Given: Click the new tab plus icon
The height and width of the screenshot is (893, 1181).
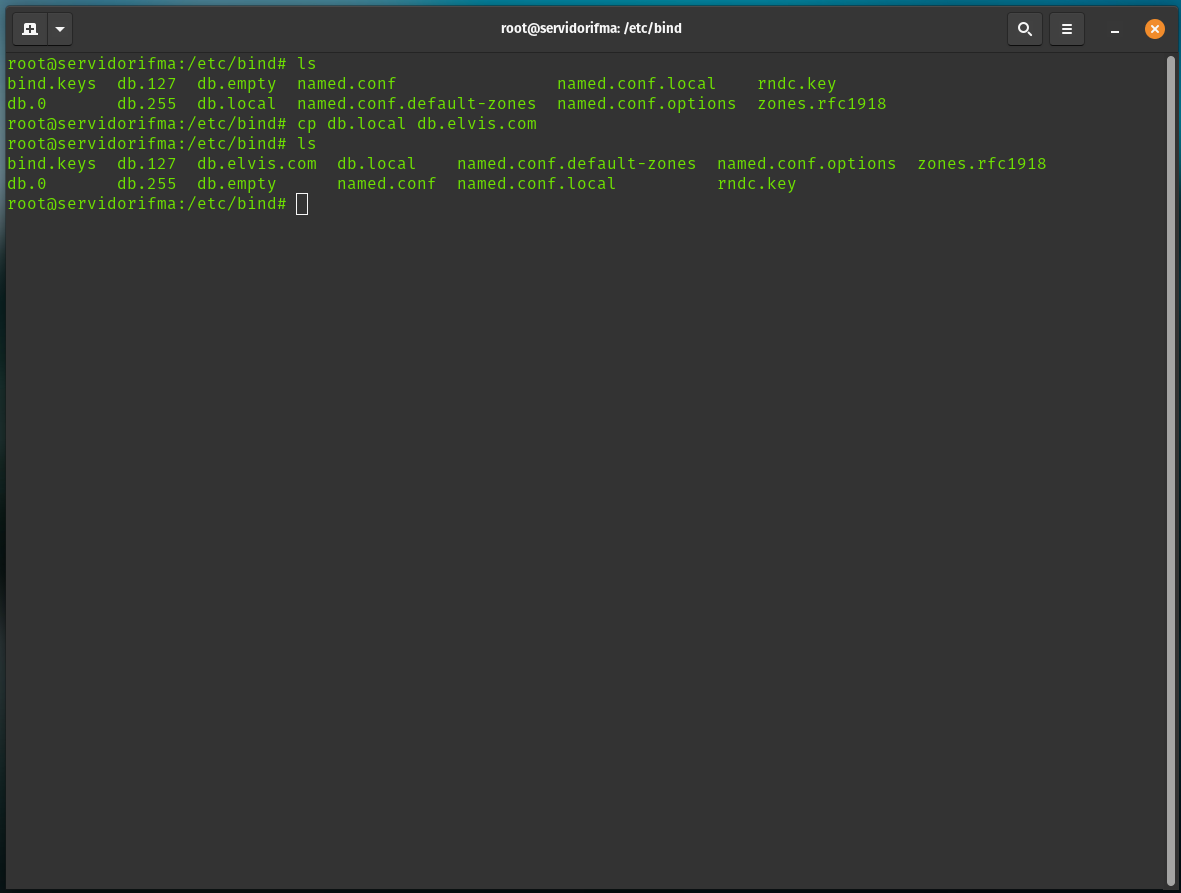Looking at the screenshot, I should [28, 28].
